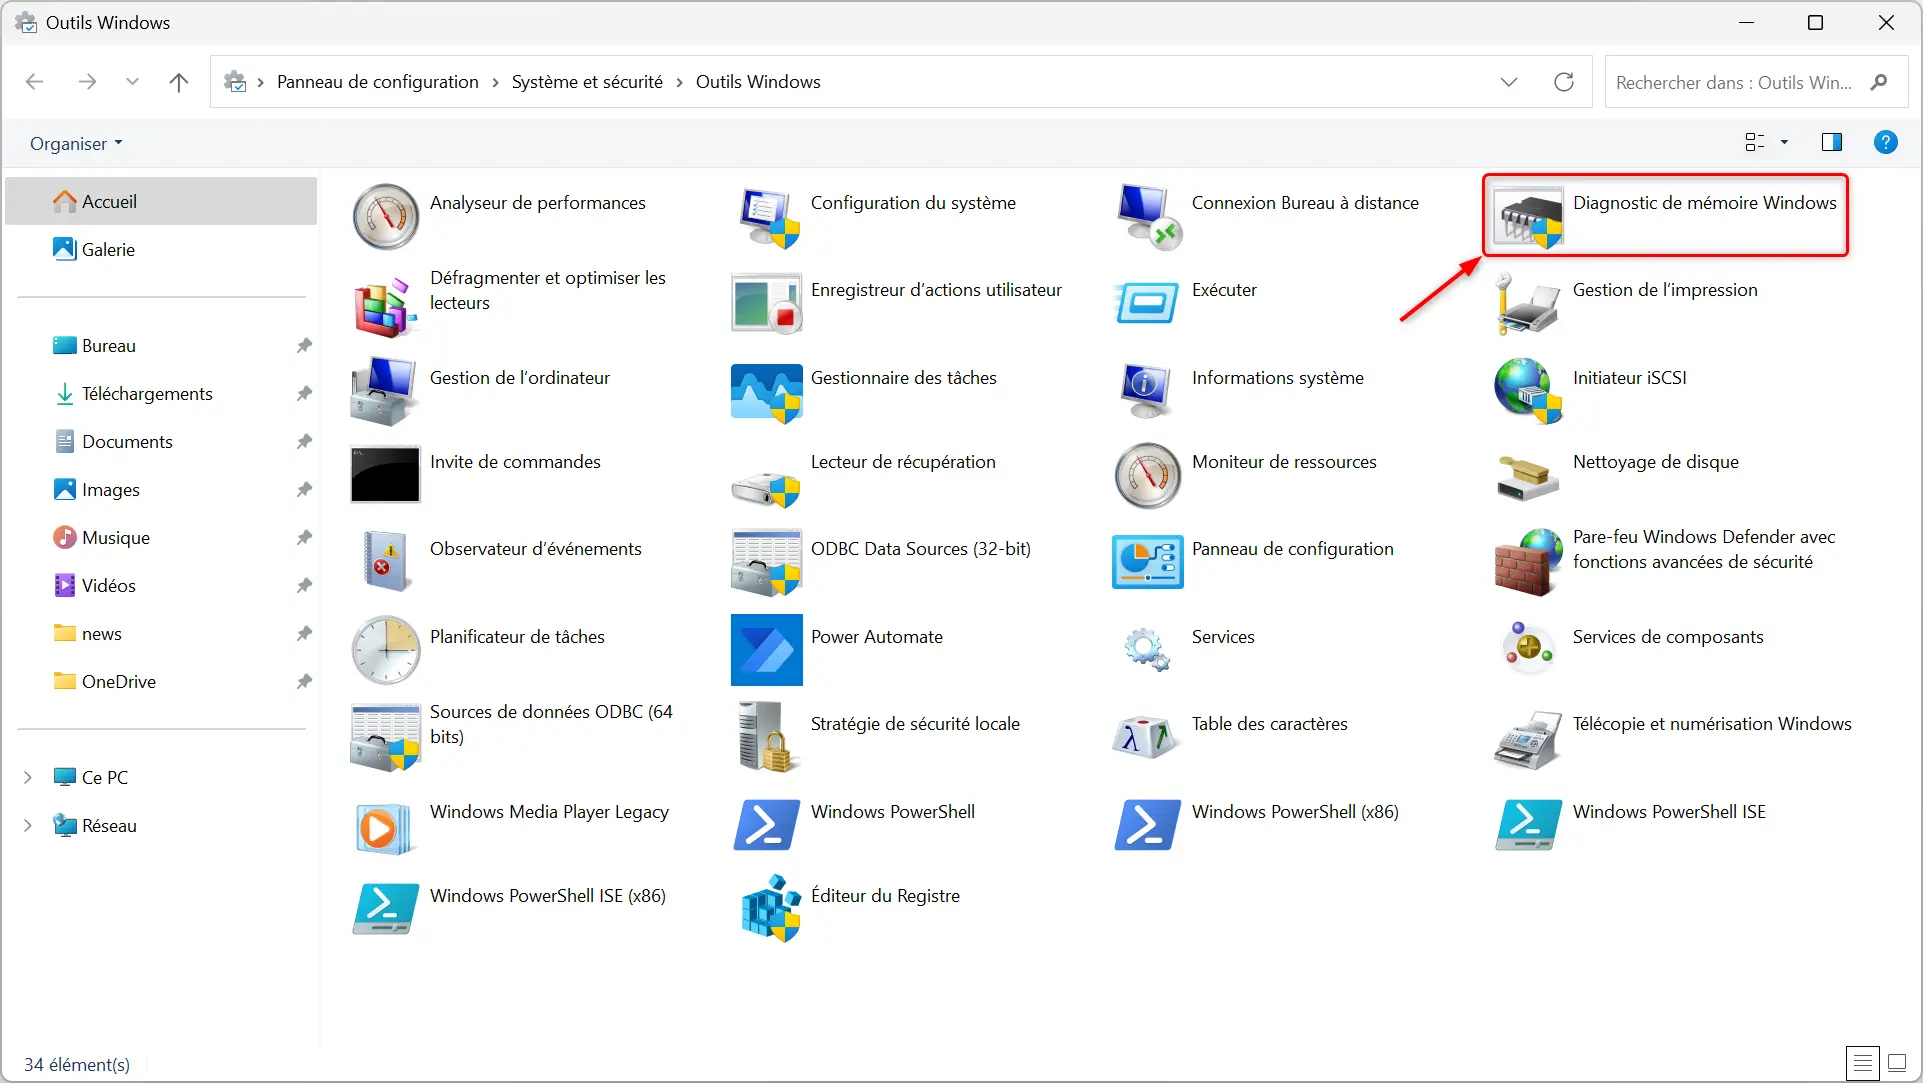Open Documents in quick access
Image resolution: width=1923 pixels, height=1083 pixels.
(161, 441)
